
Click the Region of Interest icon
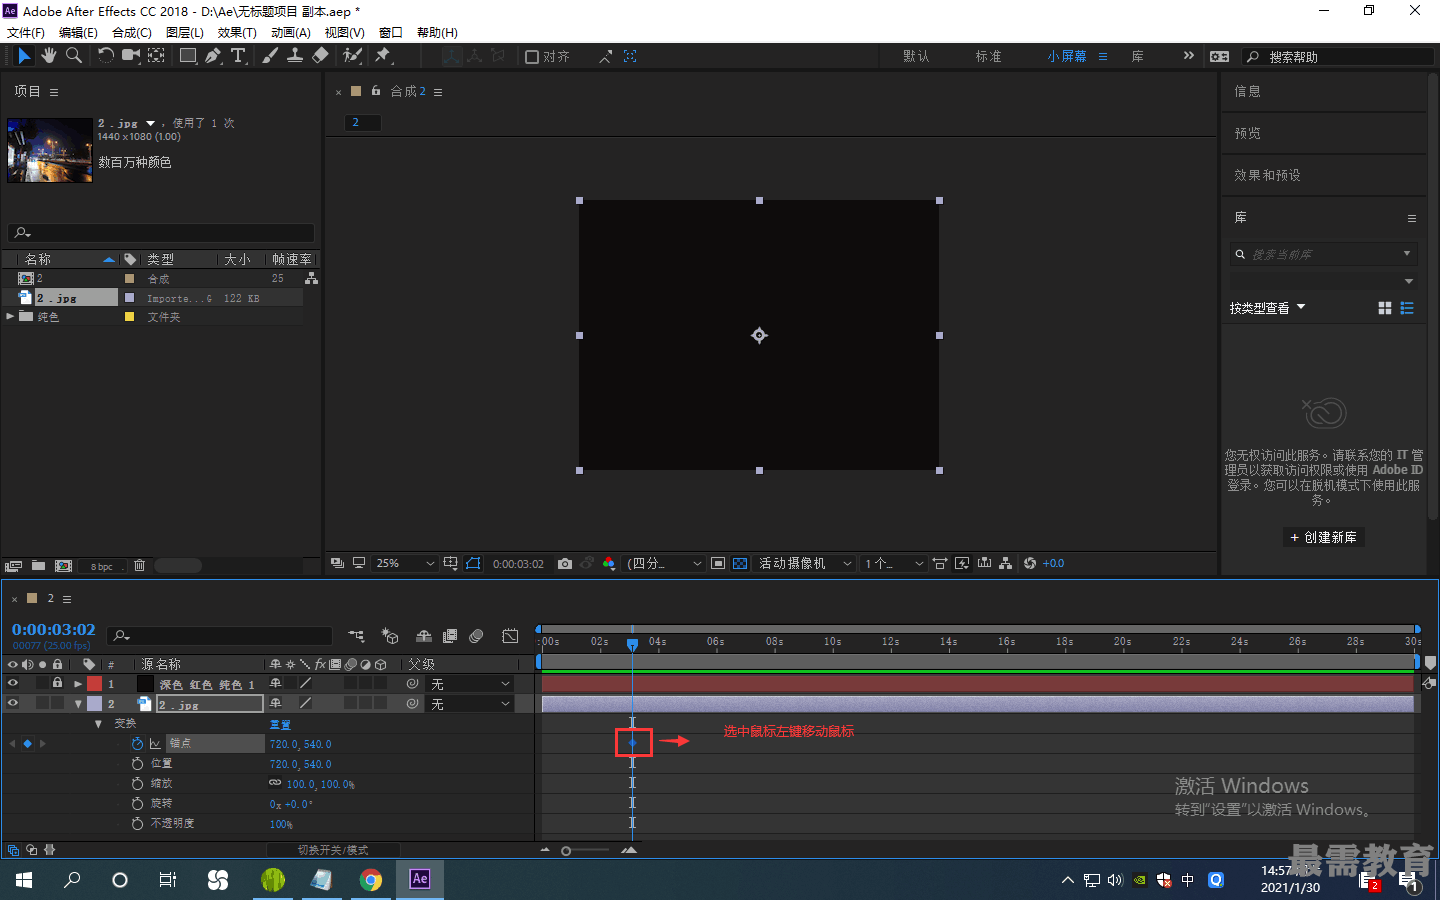(x=718, y=564)
